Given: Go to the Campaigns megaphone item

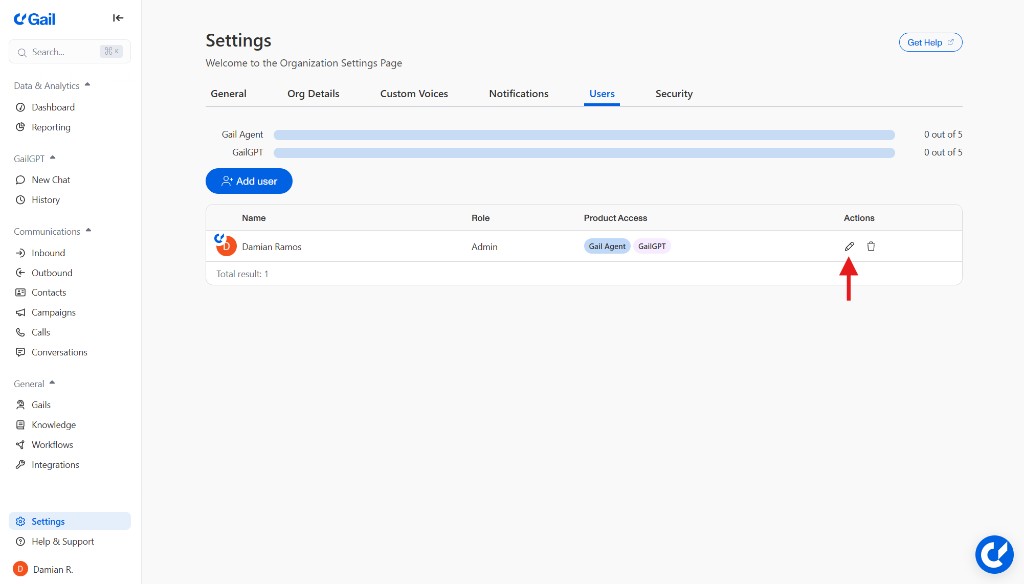Looking at the screenshot, I should [x=53, y=312].
